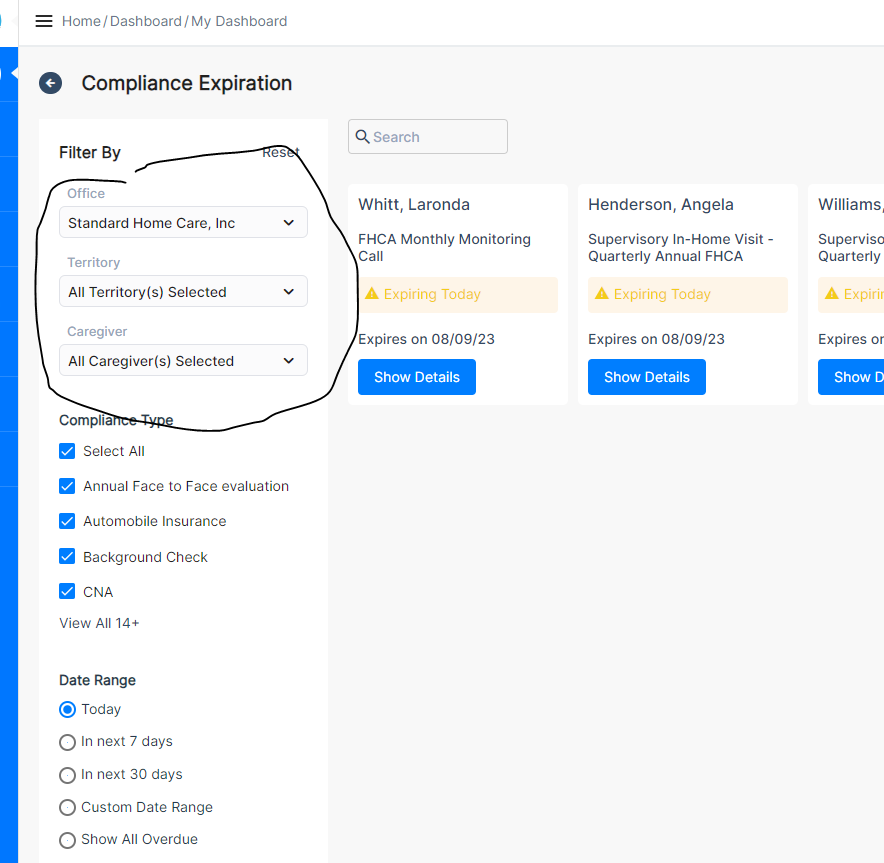
Task: Open the Office dropdown
Action: coord(183,223)
